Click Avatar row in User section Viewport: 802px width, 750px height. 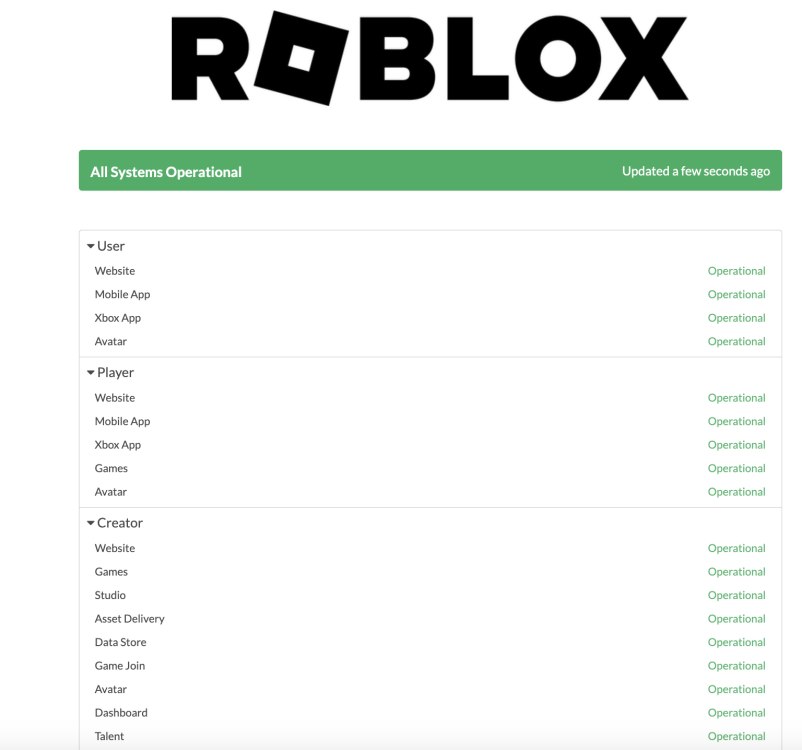[x=111, y=341]
